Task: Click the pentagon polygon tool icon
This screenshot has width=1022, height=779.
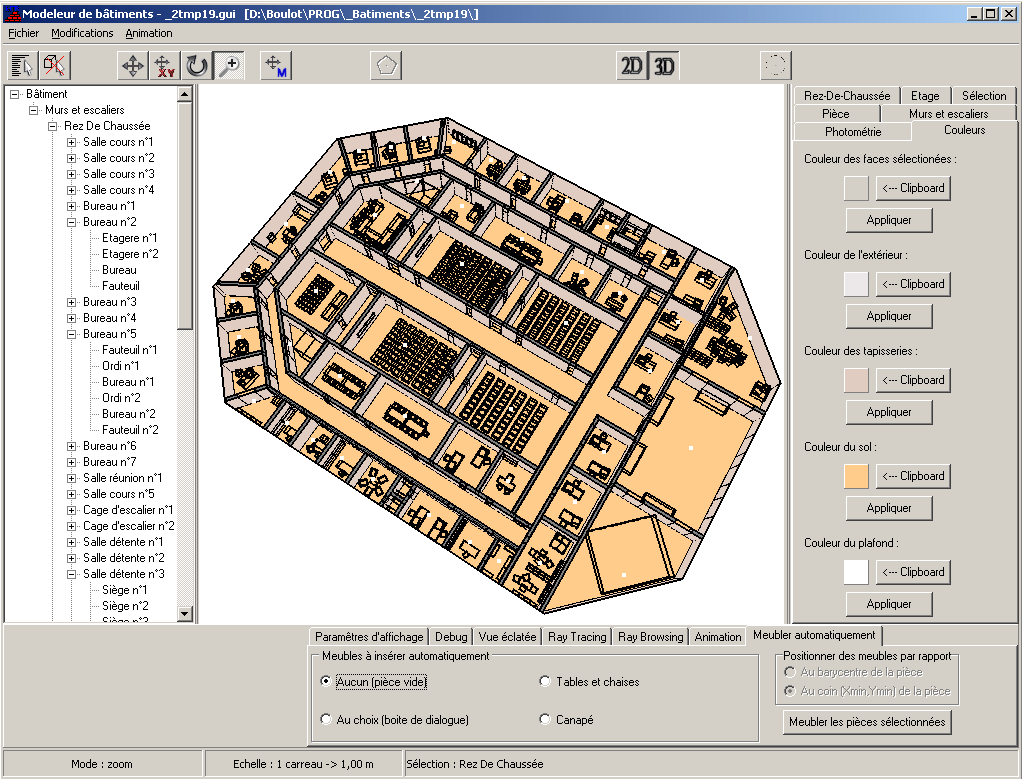Action: click(386, 66)
